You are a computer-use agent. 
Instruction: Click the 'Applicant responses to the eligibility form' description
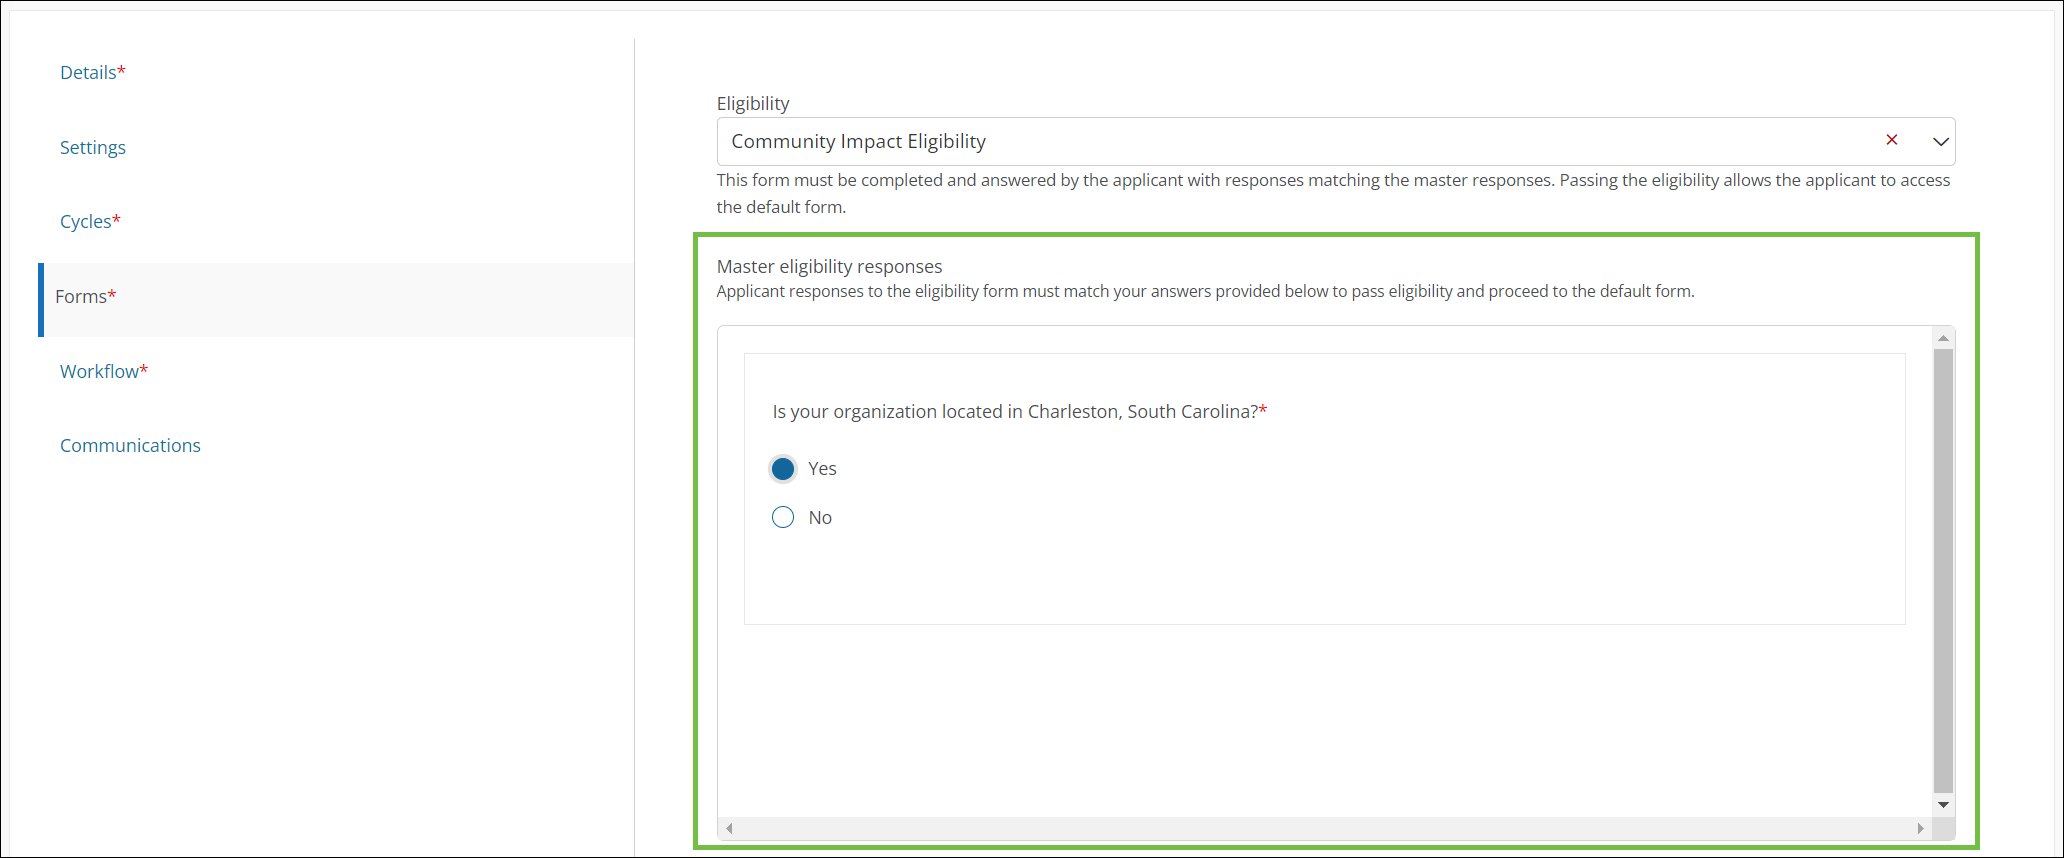point(1206,291)
